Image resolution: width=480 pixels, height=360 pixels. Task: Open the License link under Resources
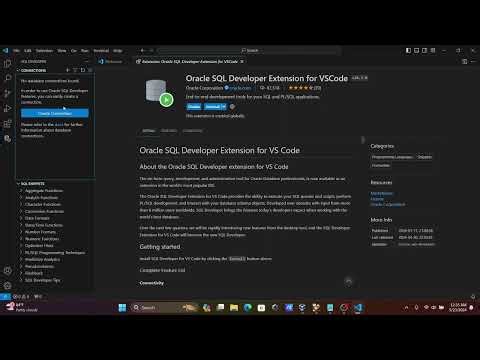[377, 199]
